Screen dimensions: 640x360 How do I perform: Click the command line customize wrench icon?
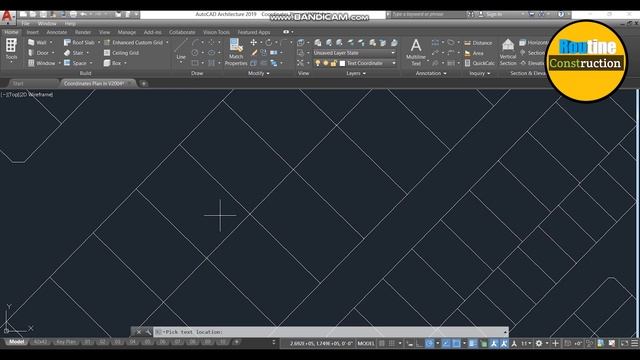coord(148,332)
